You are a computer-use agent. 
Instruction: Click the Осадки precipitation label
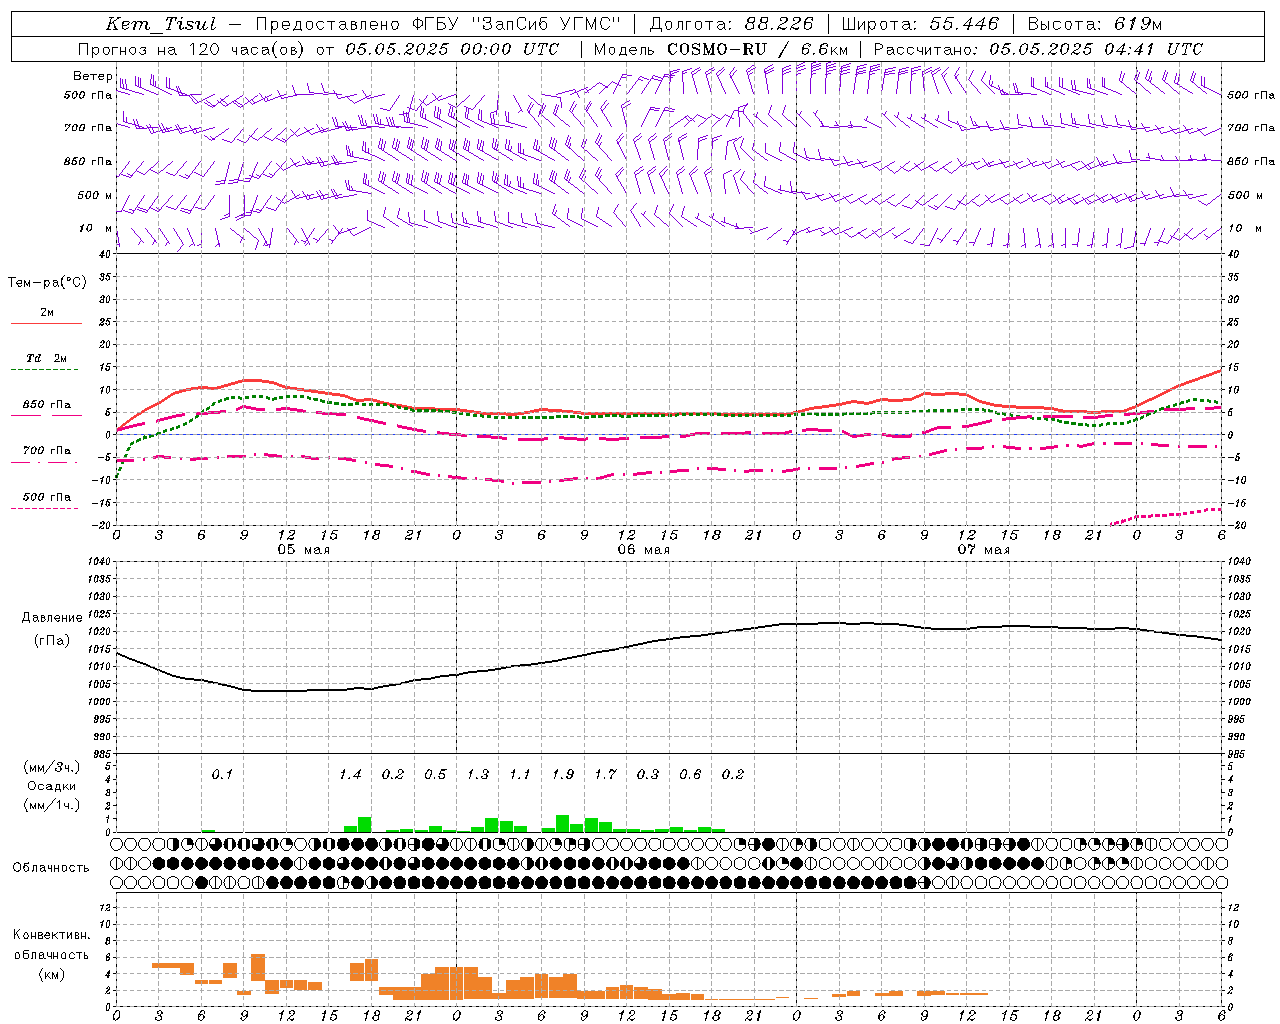coord(52,786)
